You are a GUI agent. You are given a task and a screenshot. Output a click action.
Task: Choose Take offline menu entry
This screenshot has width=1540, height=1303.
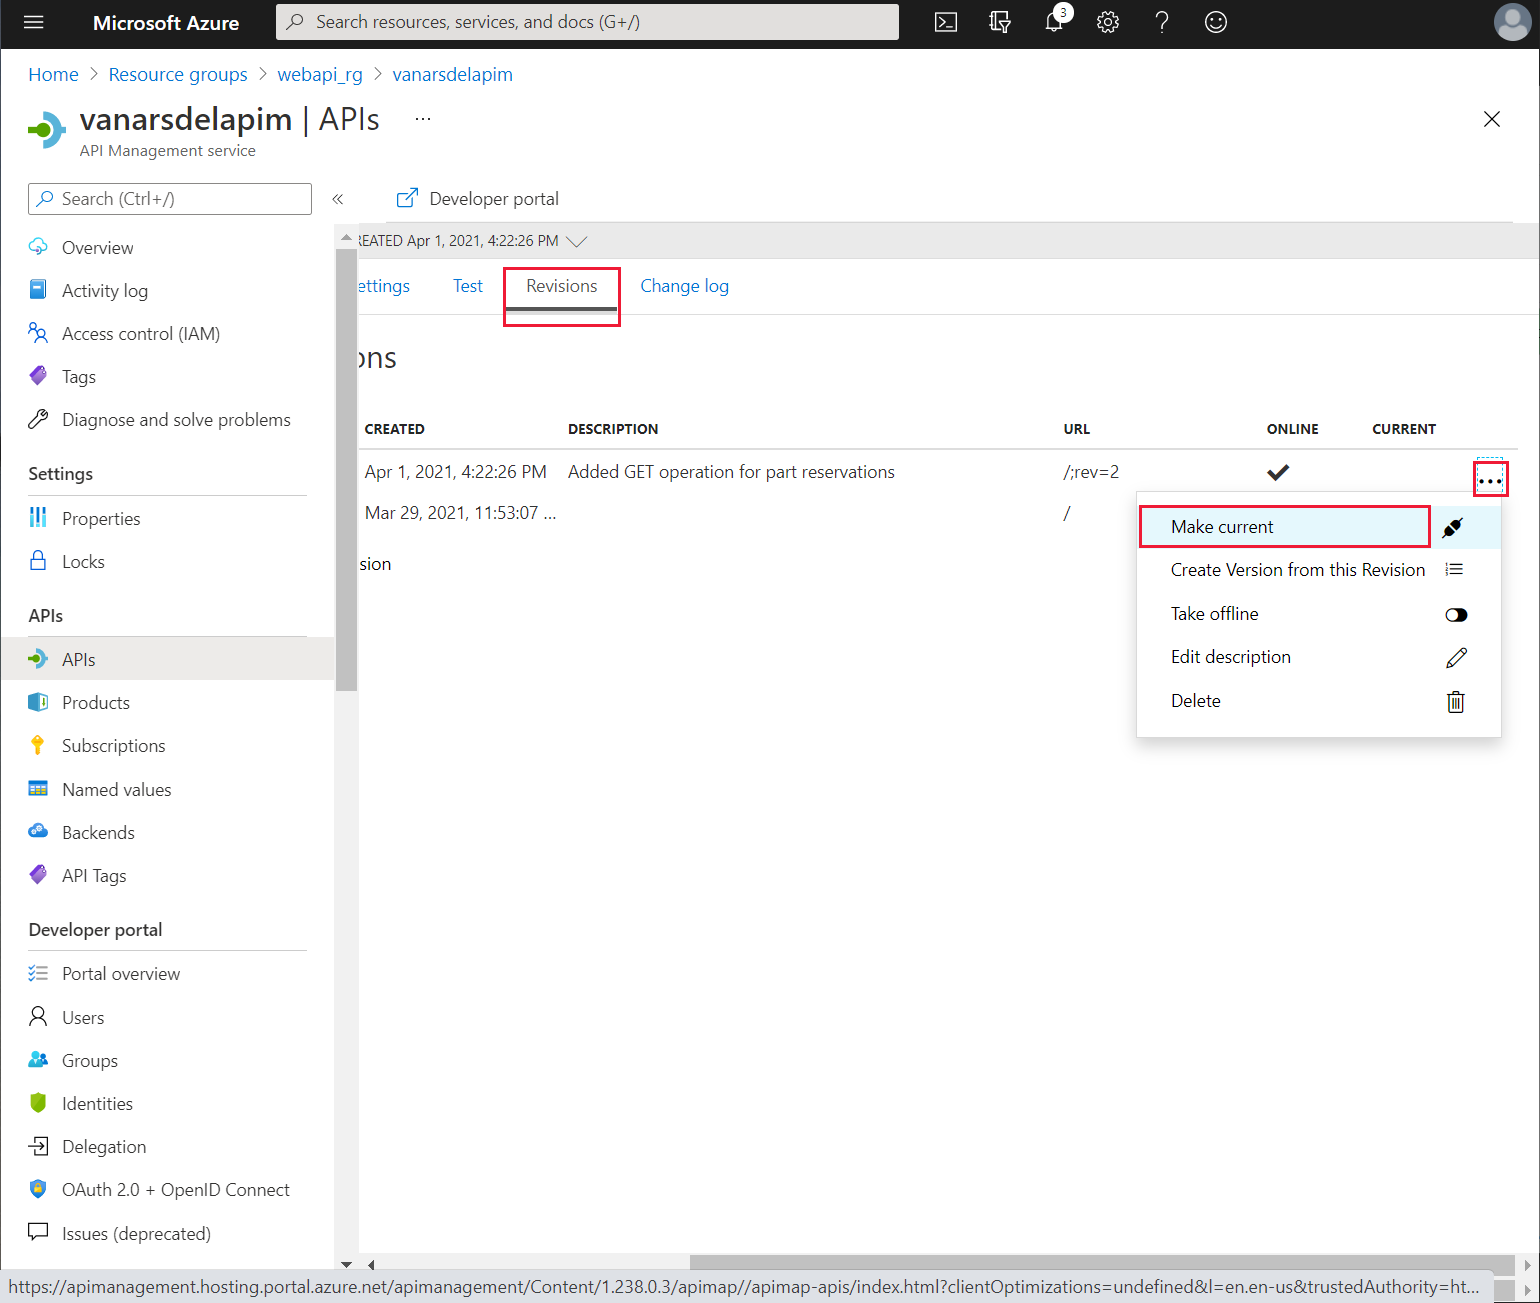point(1214,614)
